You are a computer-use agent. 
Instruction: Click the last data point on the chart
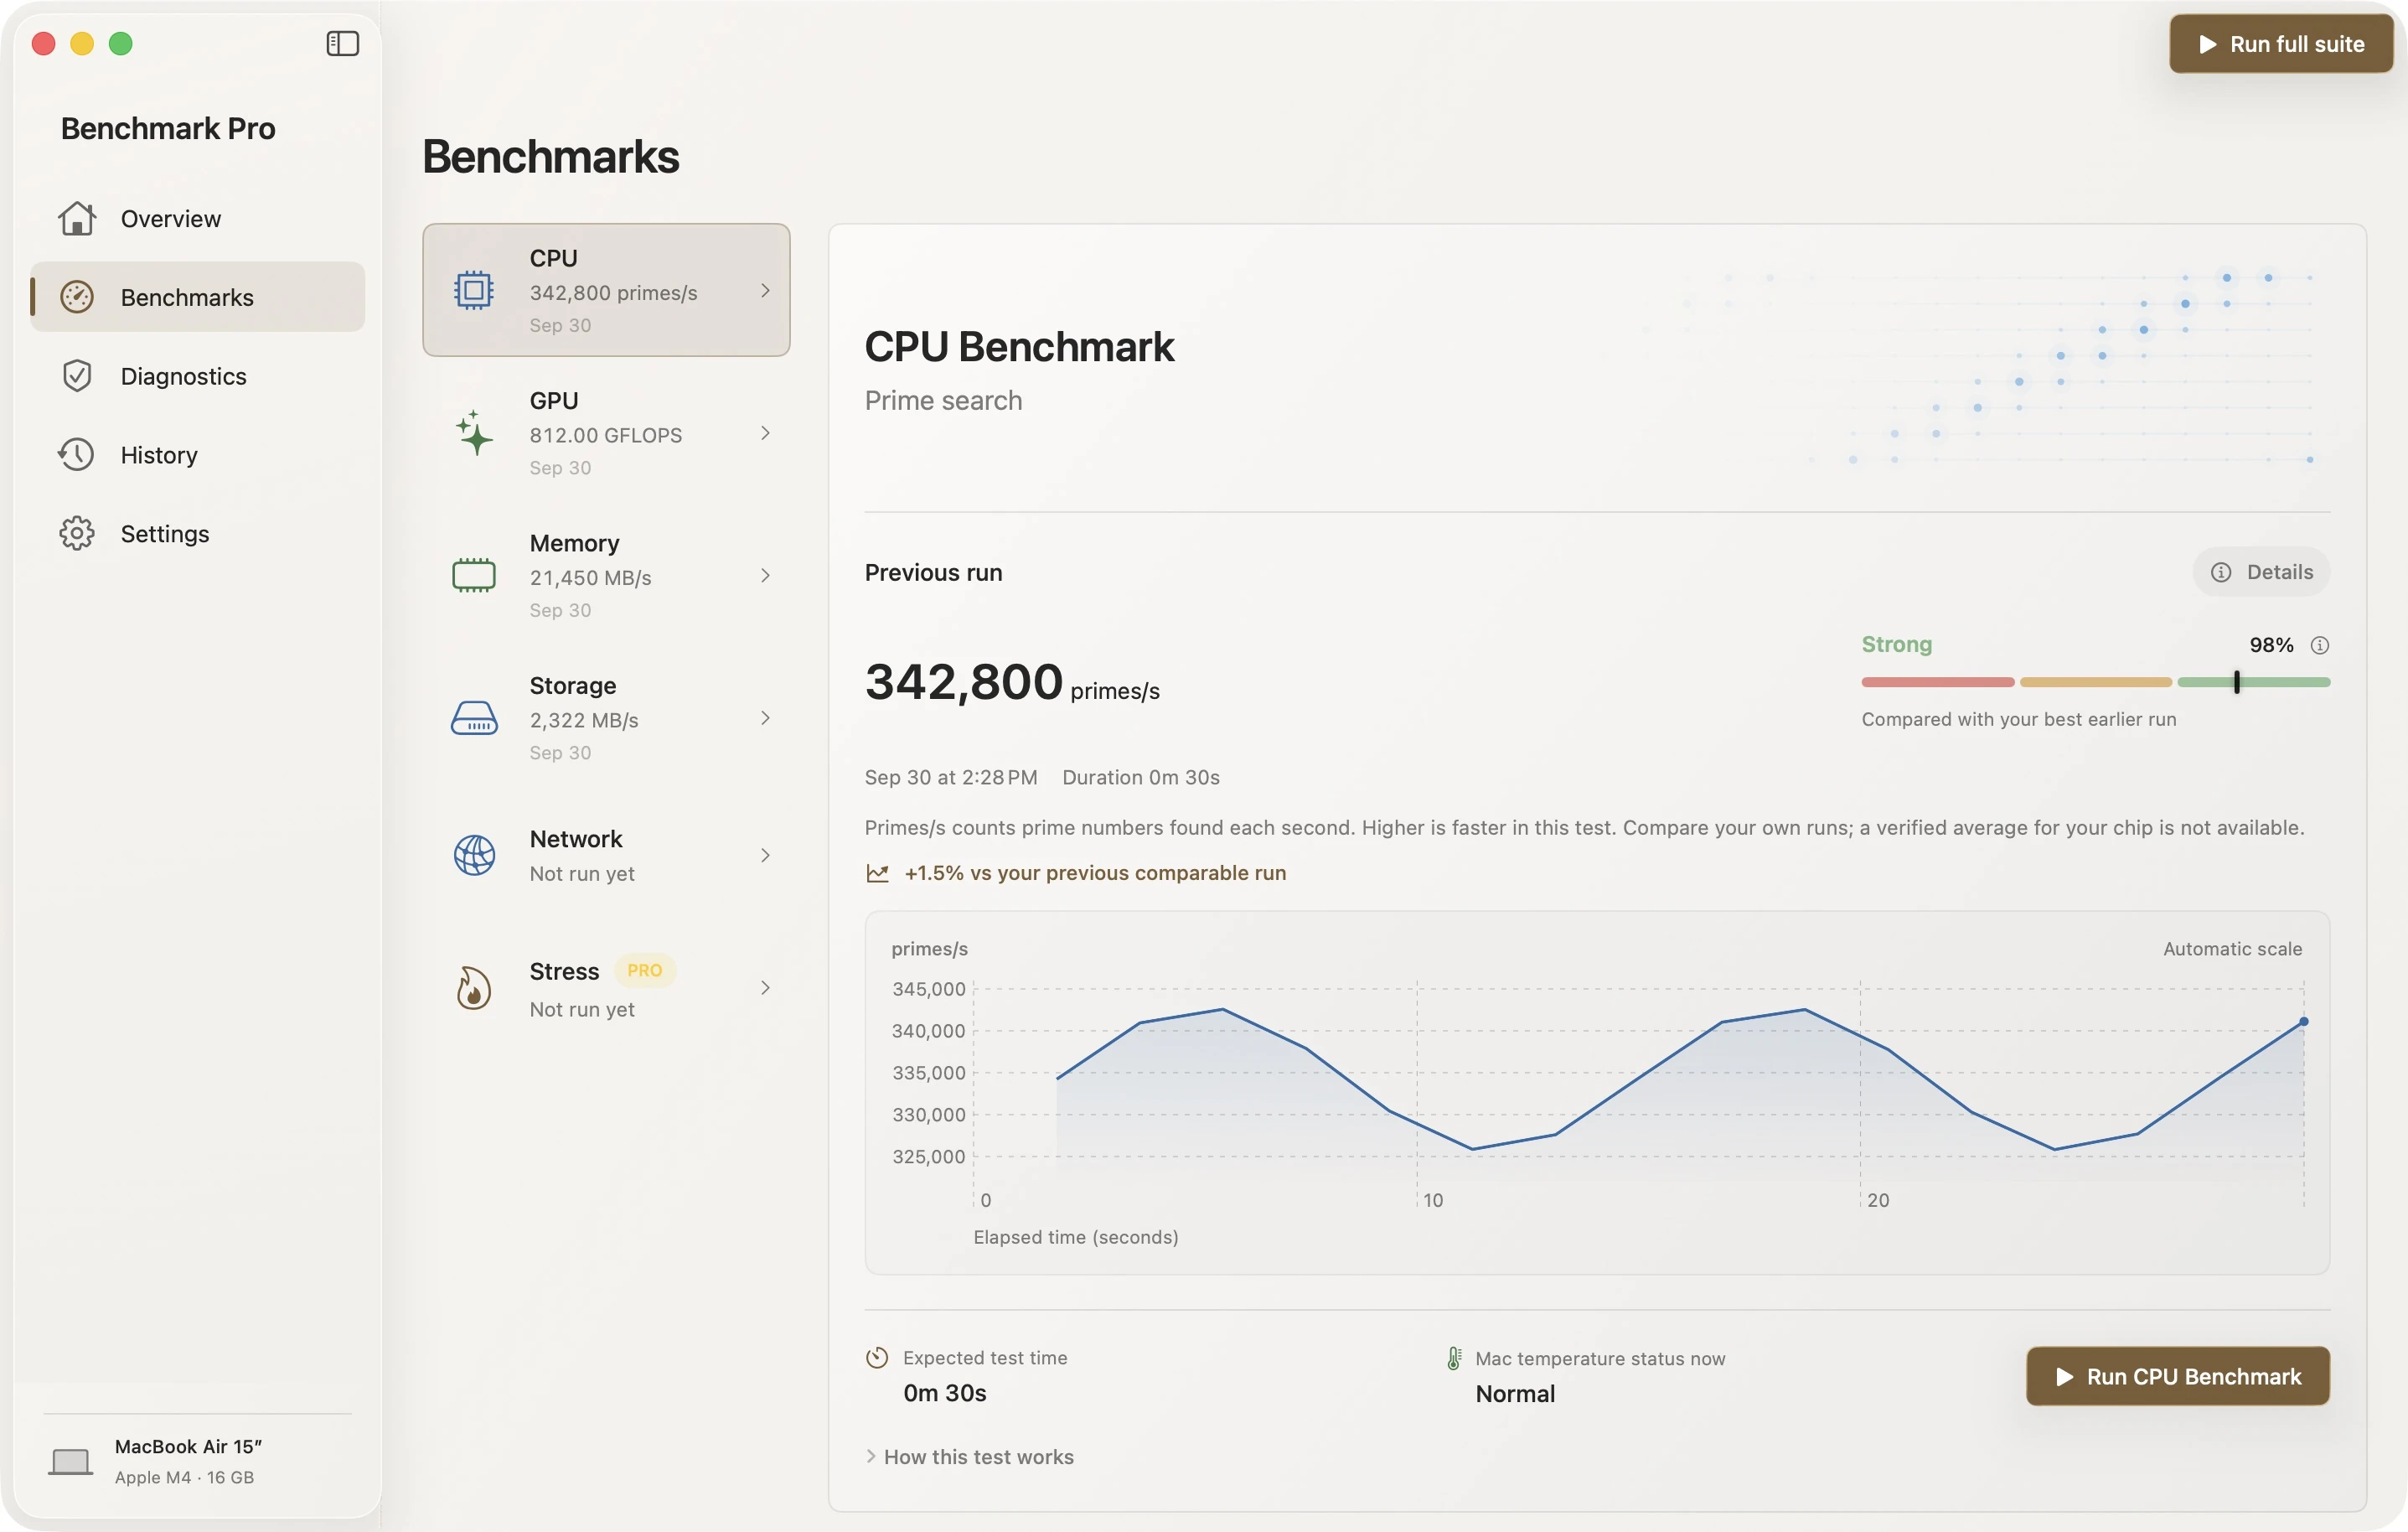tap(2304, 1021)
